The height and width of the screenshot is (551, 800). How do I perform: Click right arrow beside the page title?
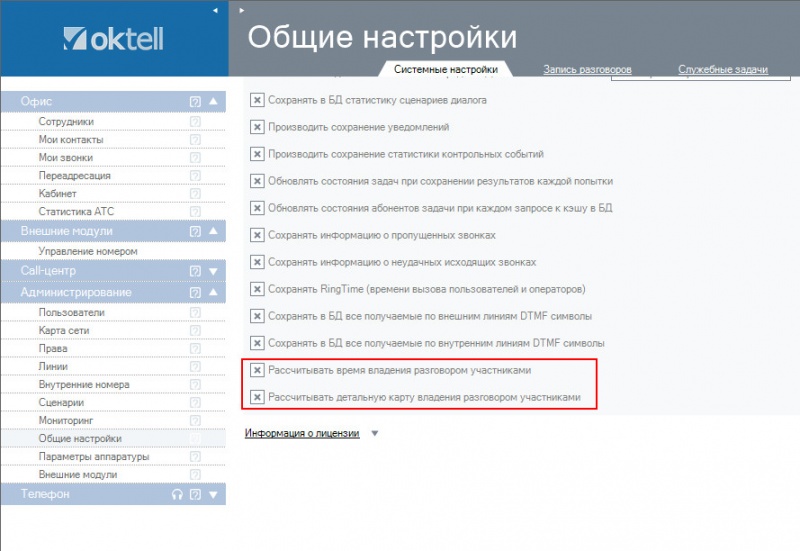[242, 10]
